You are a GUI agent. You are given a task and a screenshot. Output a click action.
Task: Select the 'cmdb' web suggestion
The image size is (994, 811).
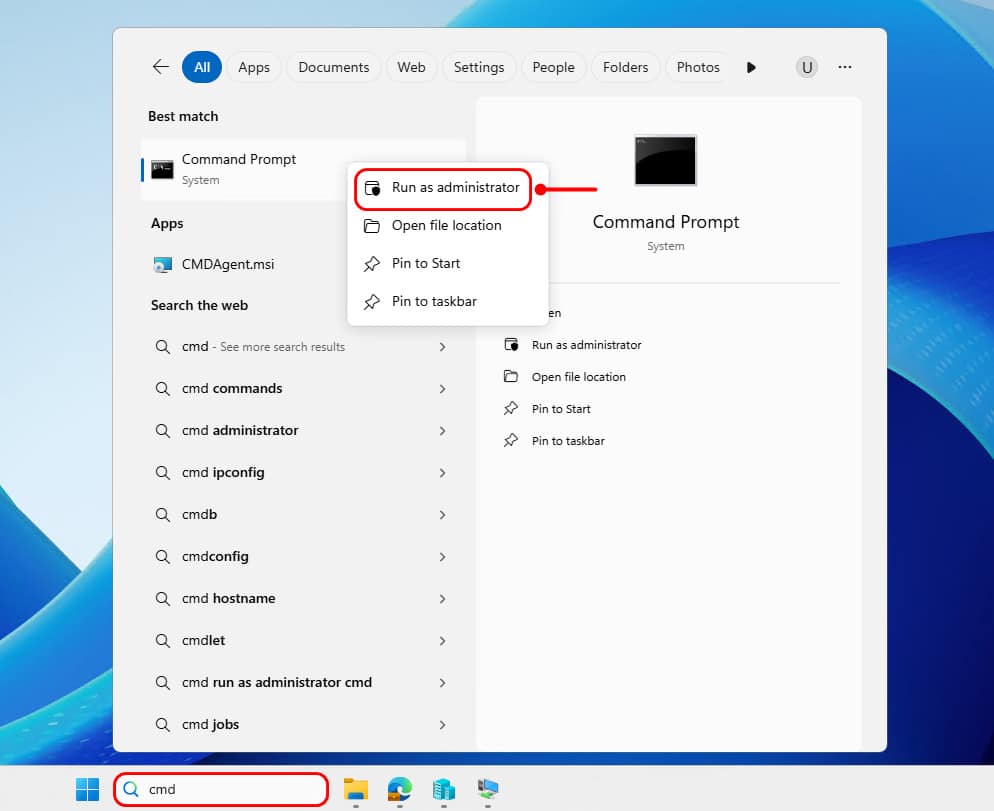303,515
